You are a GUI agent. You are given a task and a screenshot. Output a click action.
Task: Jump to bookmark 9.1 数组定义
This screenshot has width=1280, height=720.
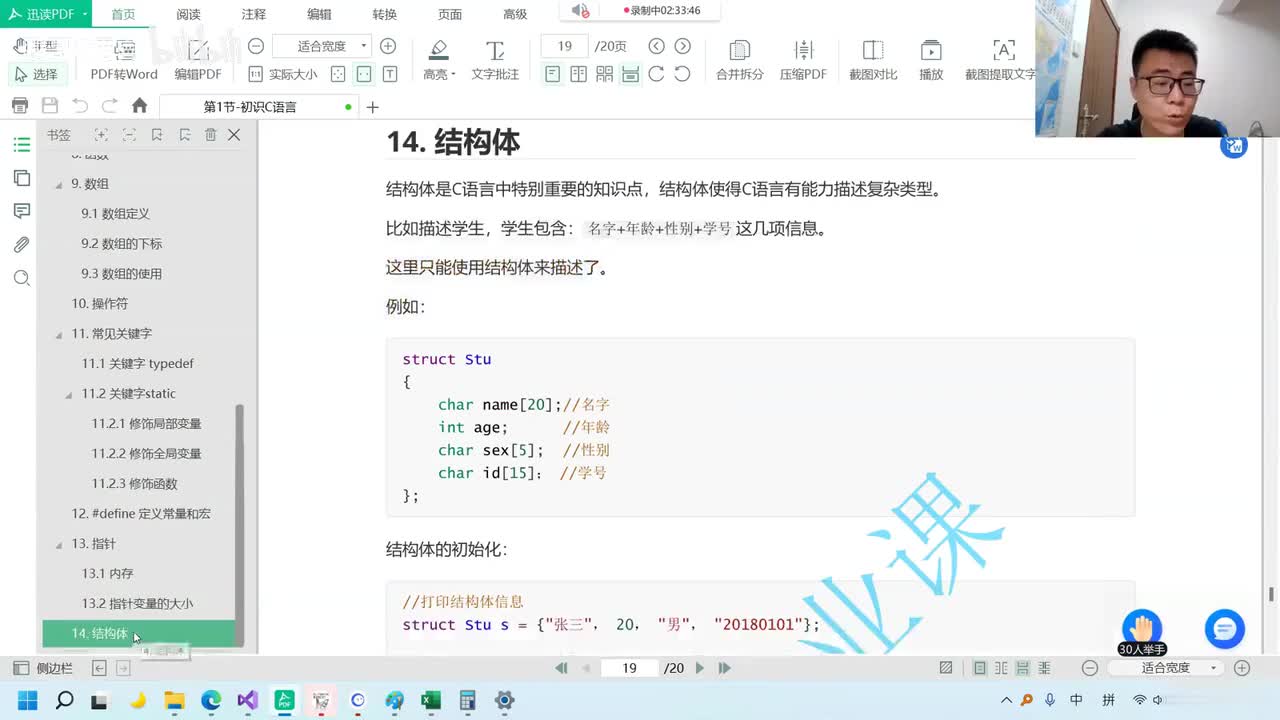116,214
